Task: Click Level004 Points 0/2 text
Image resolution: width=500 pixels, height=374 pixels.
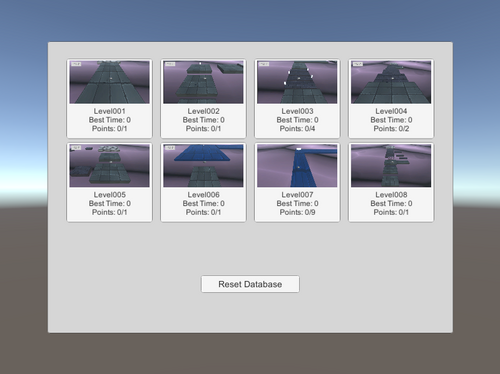Action: (x=391, y=129)
